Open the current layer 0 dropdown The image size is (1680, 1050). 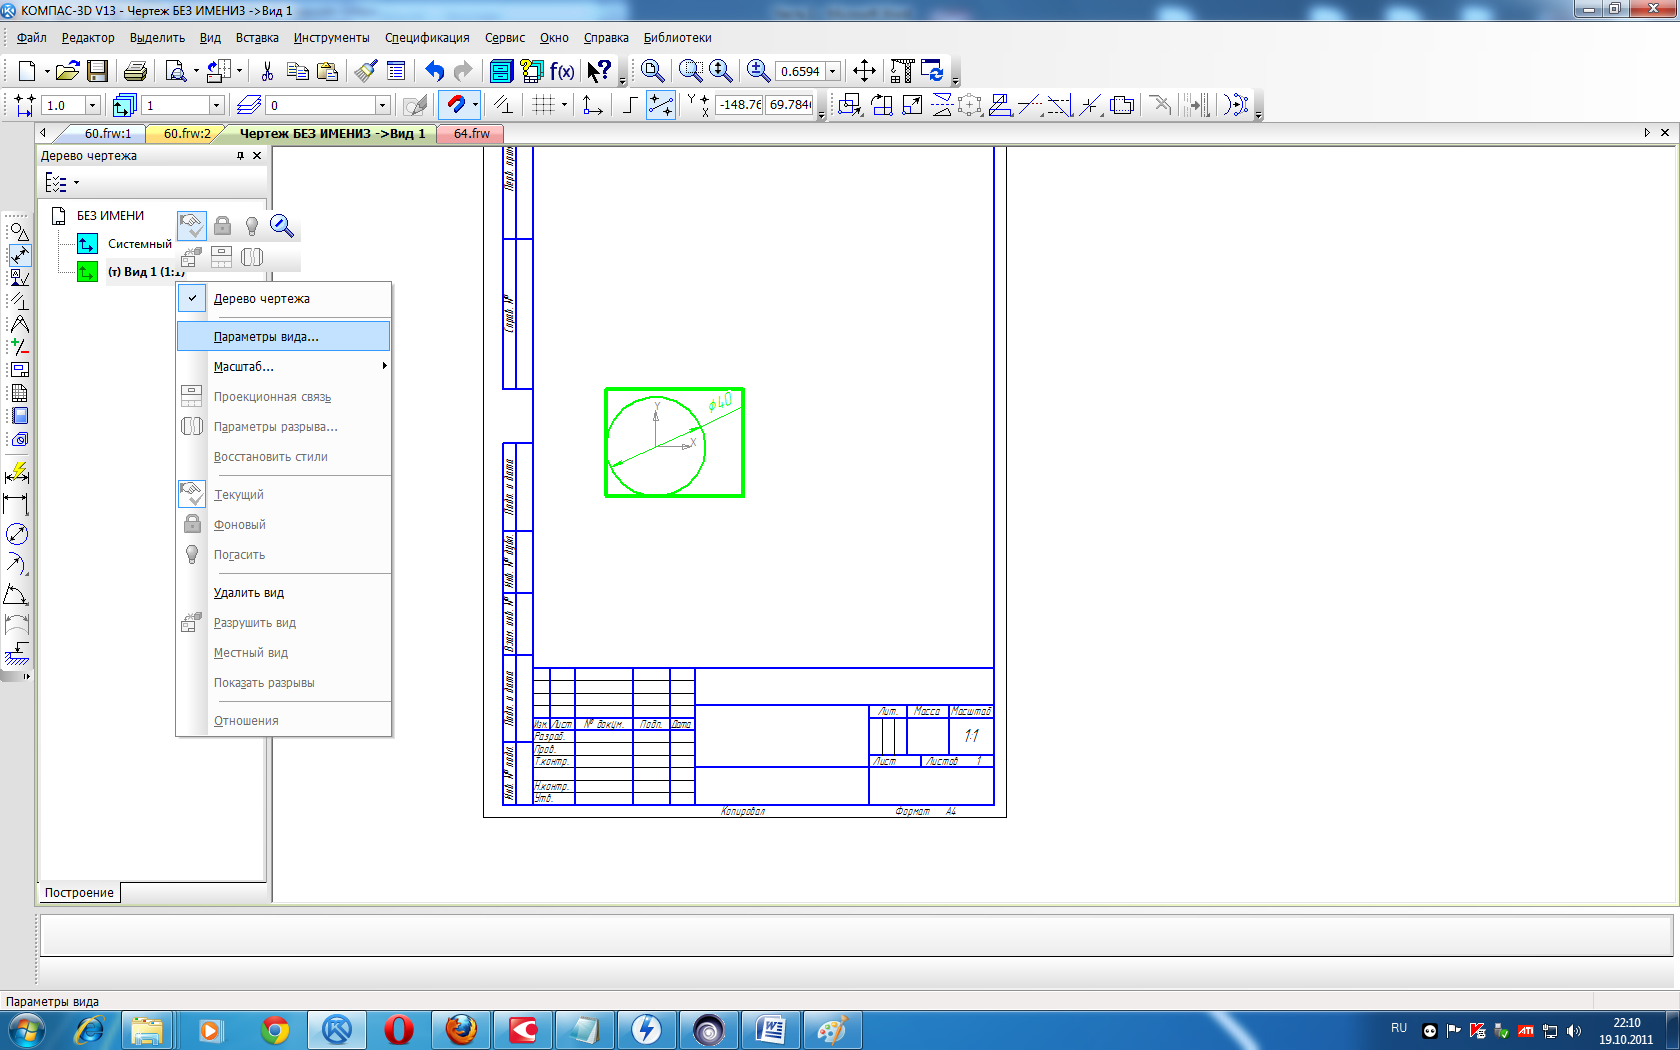[x=382, y=105]
